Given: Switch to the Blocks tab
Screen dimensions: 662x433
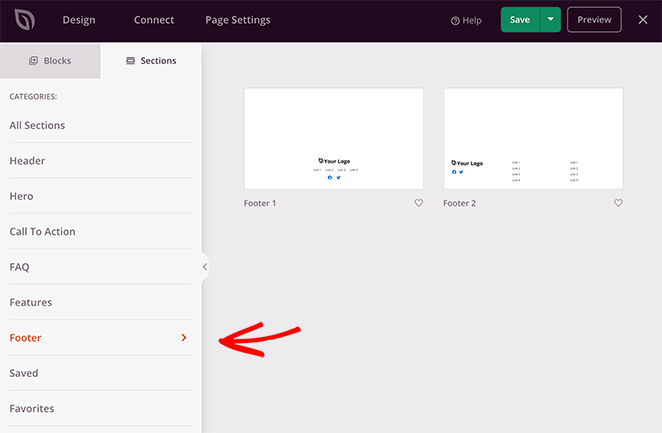Looking at the screenshot, I should (50, 61).
